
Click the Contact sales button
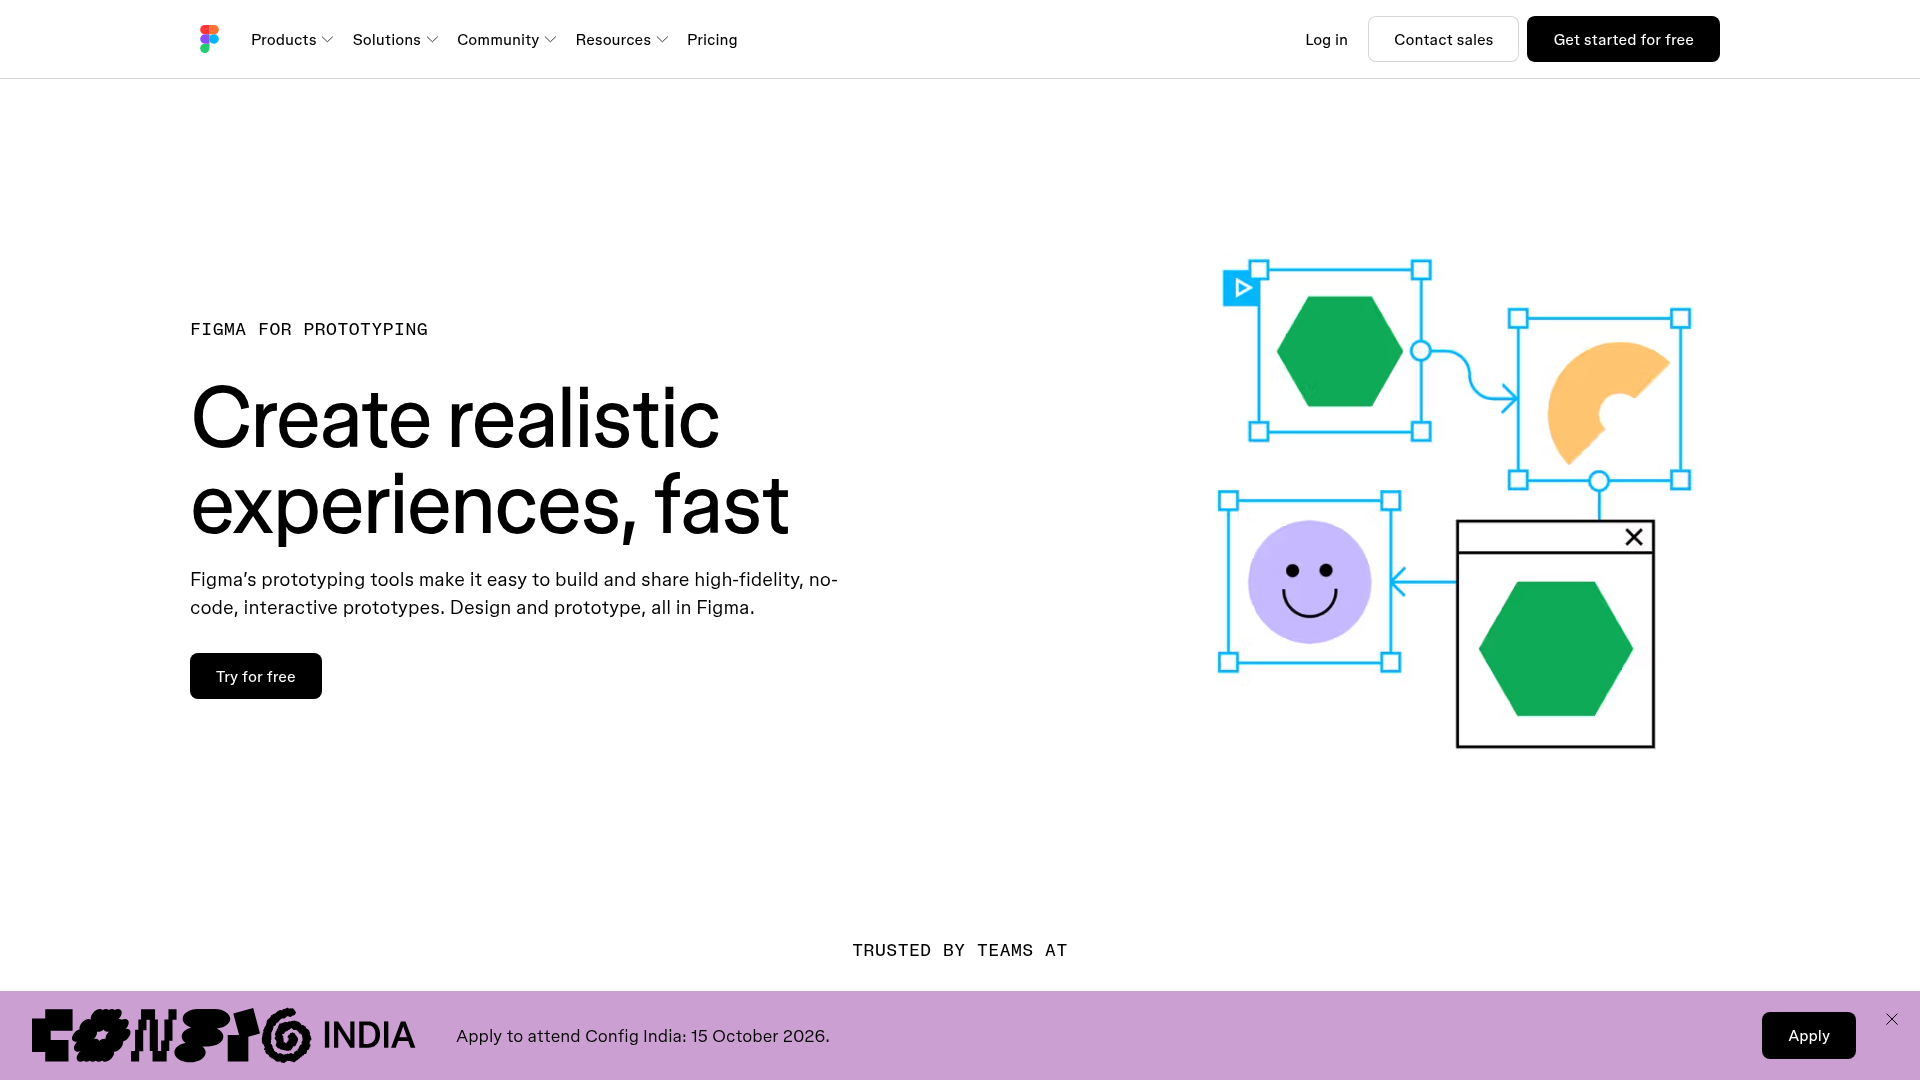tap(1443, 39)
